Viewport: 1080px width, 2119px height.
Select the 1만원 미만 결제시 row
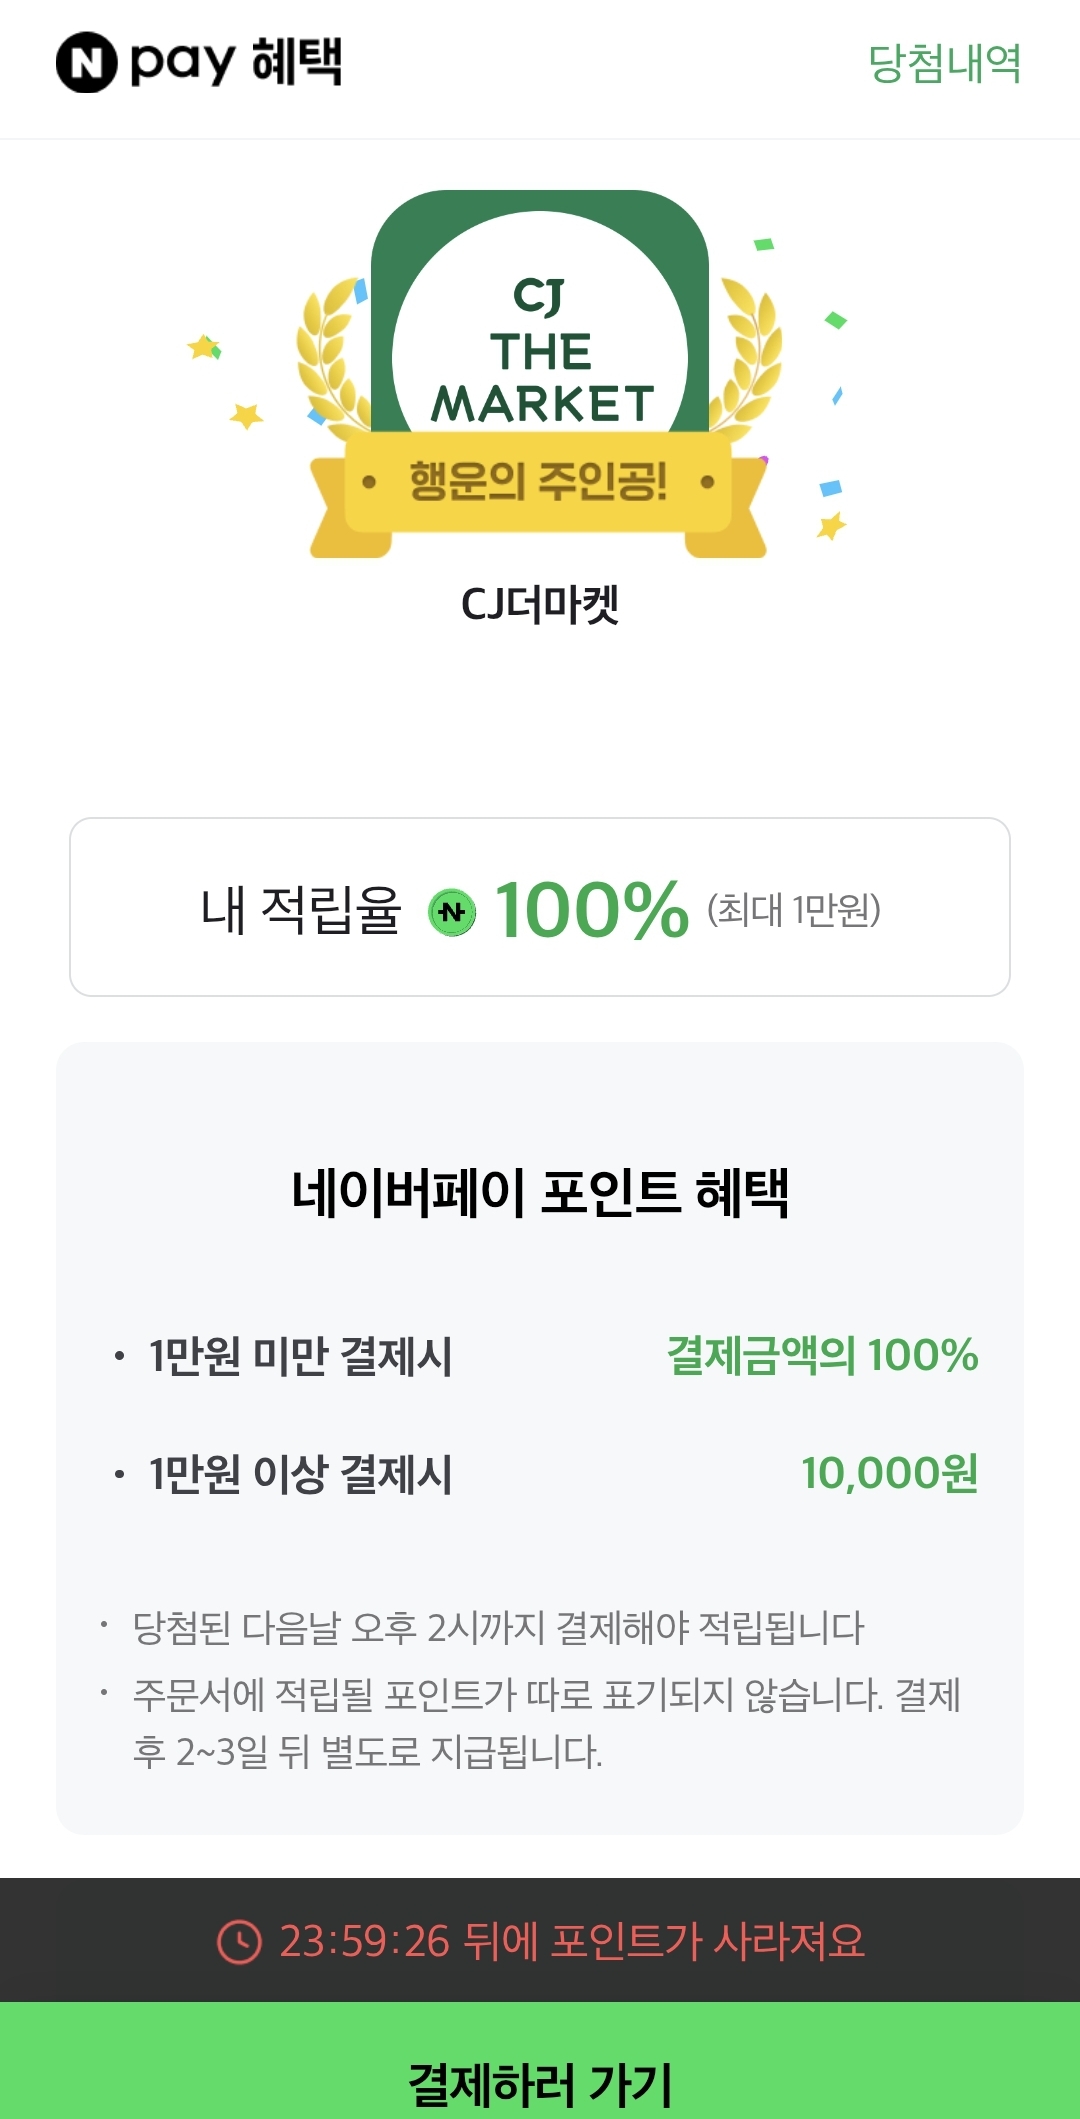[540, 1356]
